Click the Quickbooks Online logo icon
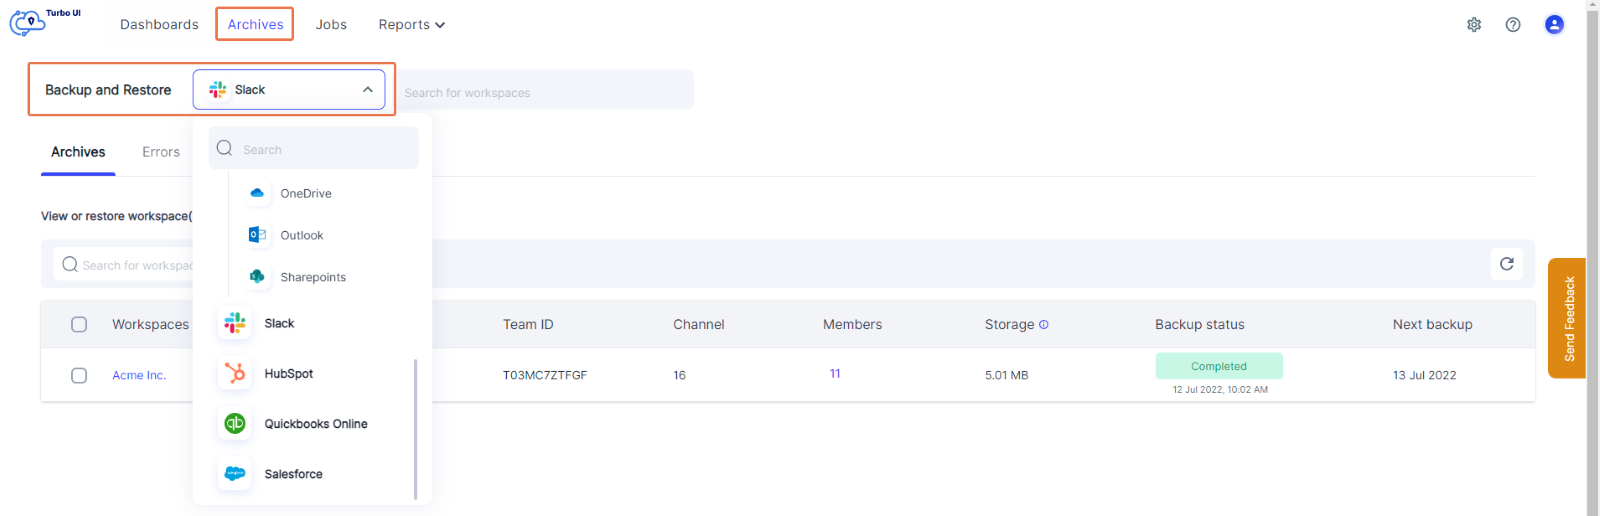The height and width of the screenshot is (516, 1600). click(235, 423)
